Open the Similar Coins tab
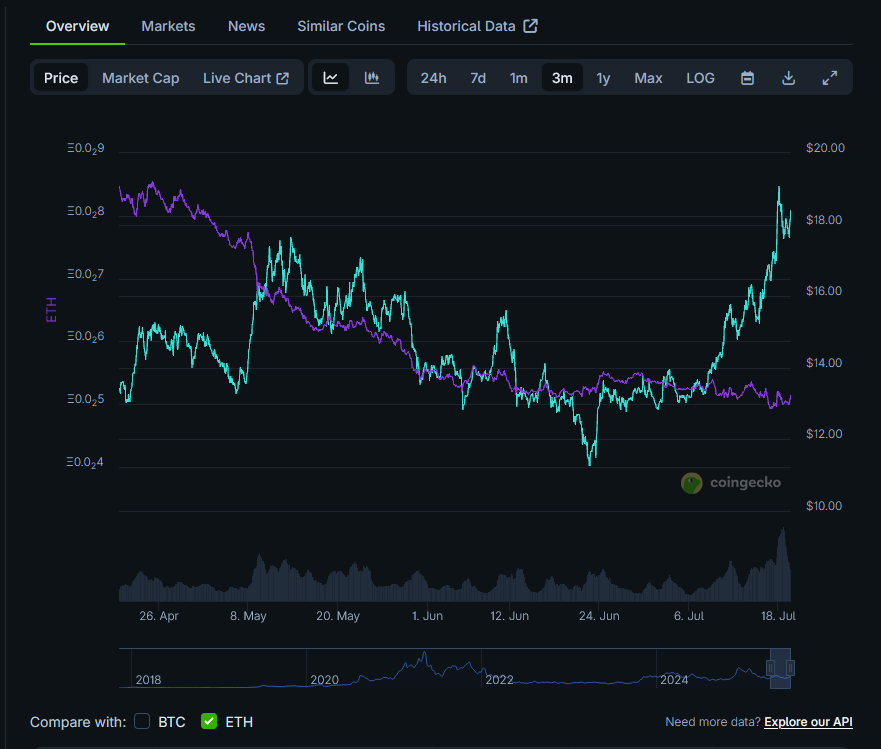The height and width of the screenshot is (749, 881). click(341, 26)
